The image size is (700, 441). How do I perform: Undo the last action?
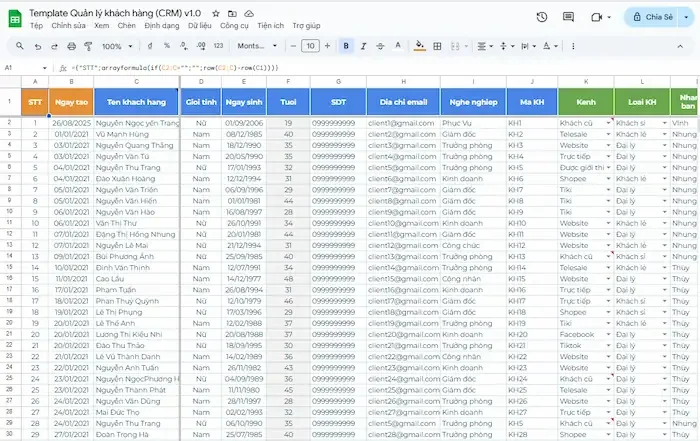(x=38, y=46)
